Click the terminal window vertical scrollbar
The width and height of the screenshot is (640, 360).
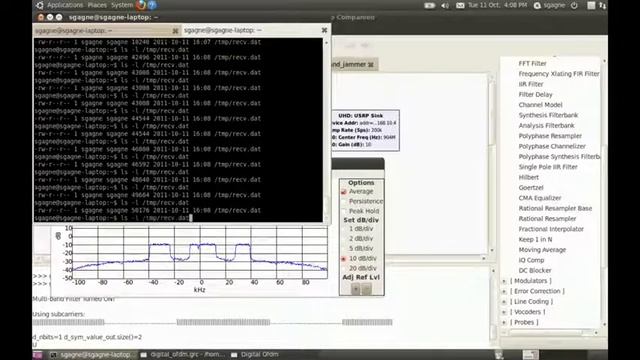pyautogui.click(x=326, y=130)
